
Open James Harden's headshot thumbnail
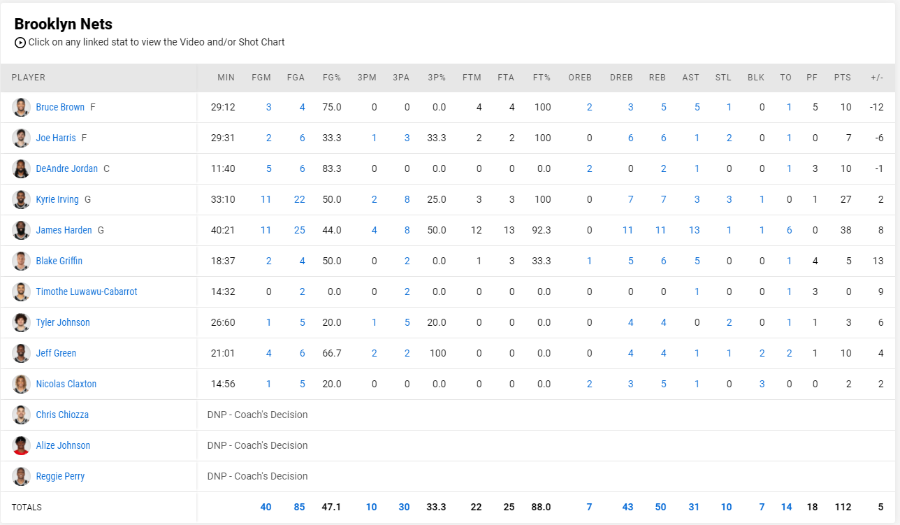click(x=21, y=230)
